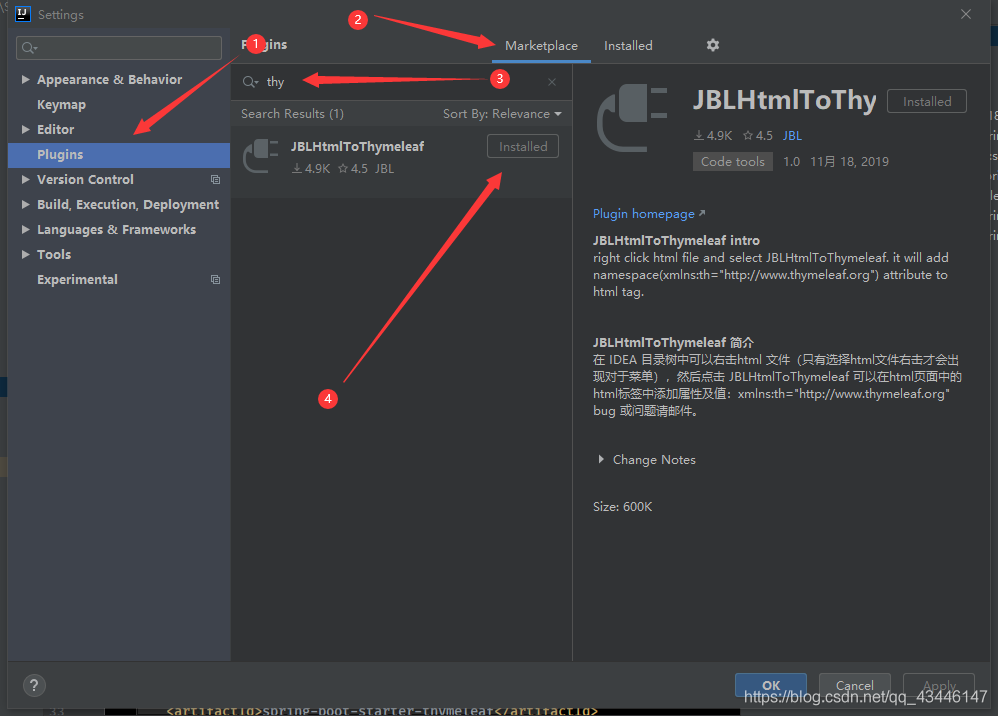Viewport: 998px width, 716px height.
Task: Open the Sort By Relevance dropdown
Action: click(x=502, y=114)
